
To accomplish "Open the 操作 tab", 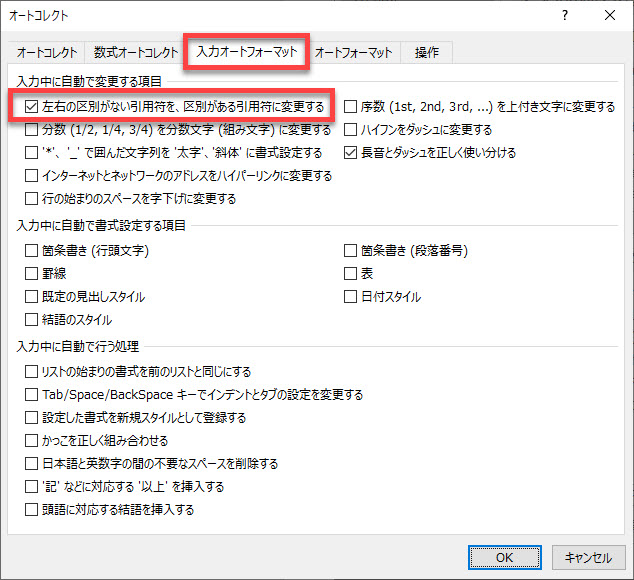I will [x=427, y=52].
